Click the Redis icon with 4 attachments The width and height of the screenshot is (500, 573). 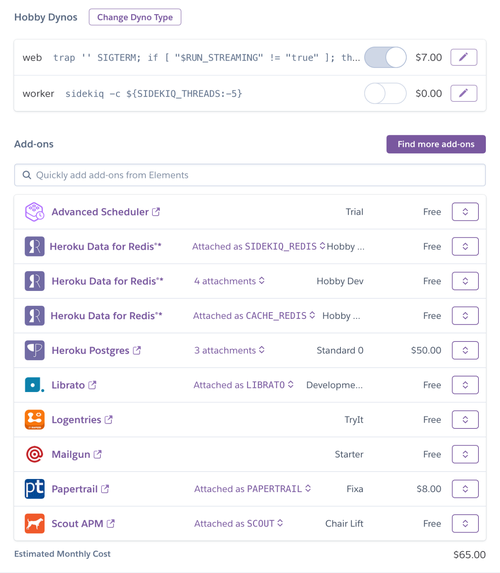(x=34, y=281)
